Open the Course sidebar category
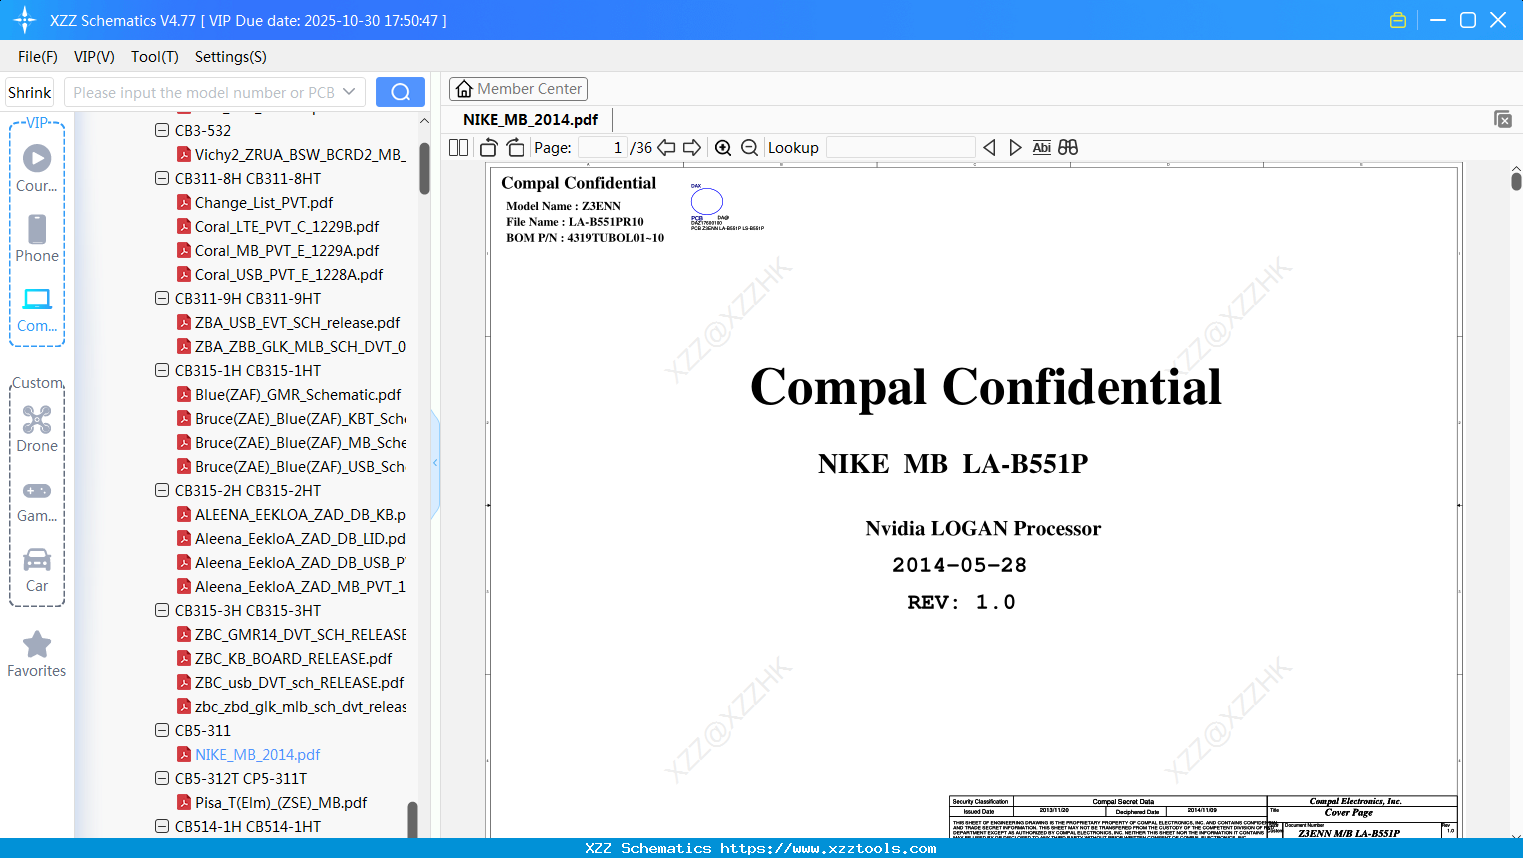 tap(37, 169)
